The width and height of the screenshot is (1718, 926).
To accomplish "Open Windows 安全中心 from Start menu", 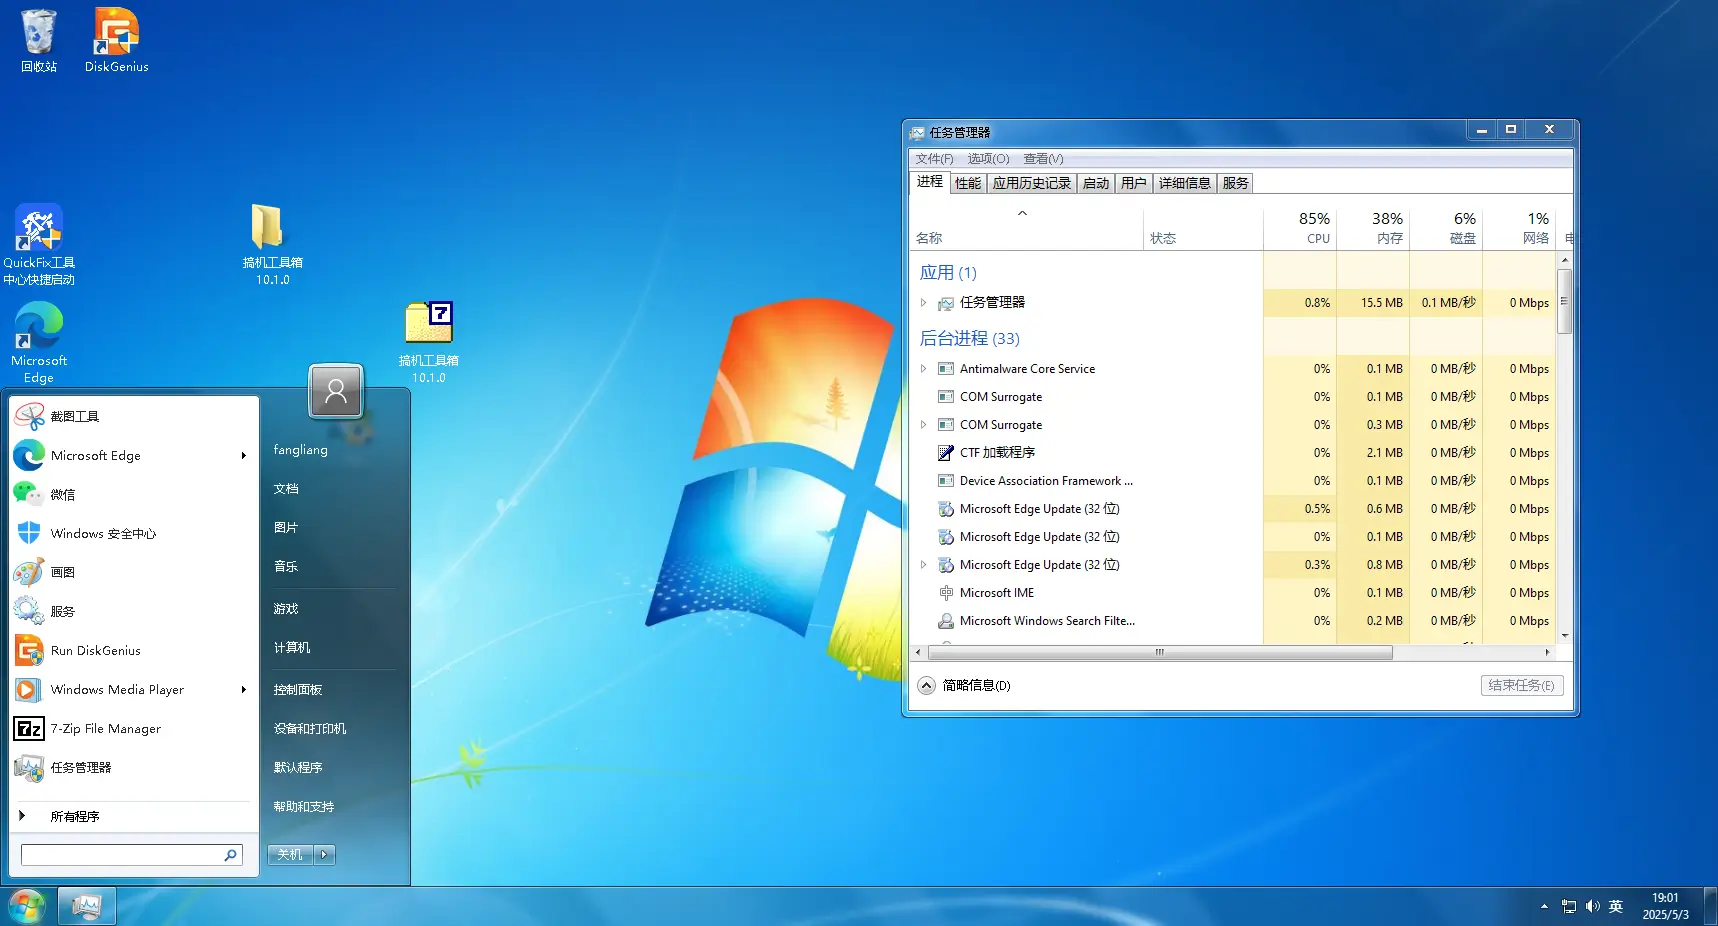I will coord(133,533).
